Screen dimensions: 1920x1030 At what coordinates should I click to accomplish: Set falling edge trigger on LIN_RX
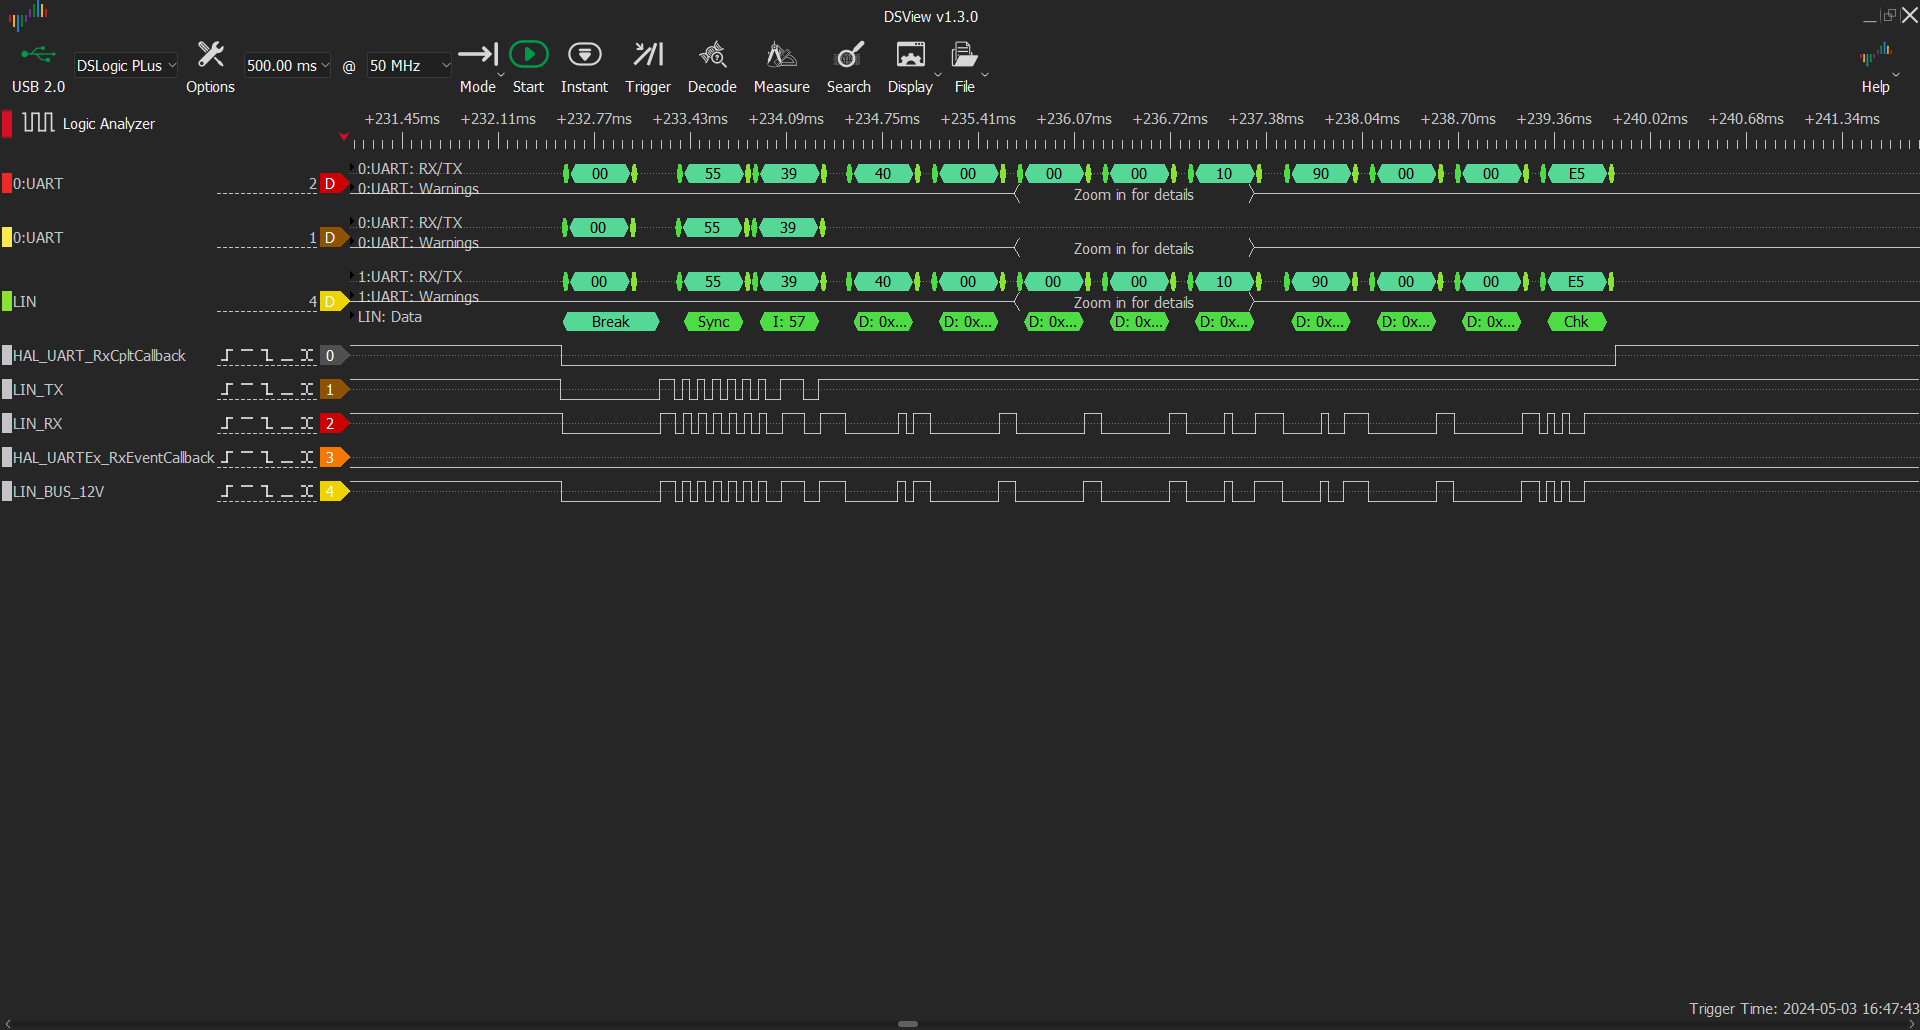click(267, 423)
